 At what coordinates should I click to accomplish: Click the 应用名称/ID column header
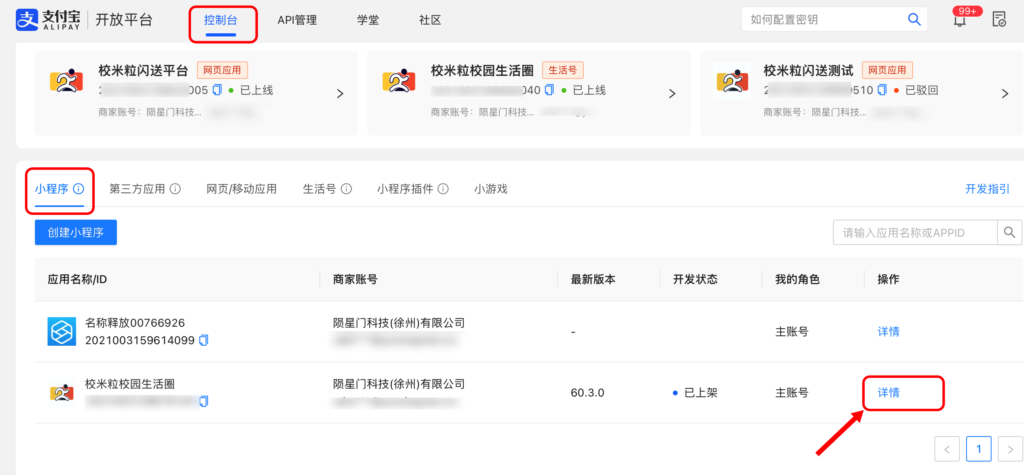77,280
